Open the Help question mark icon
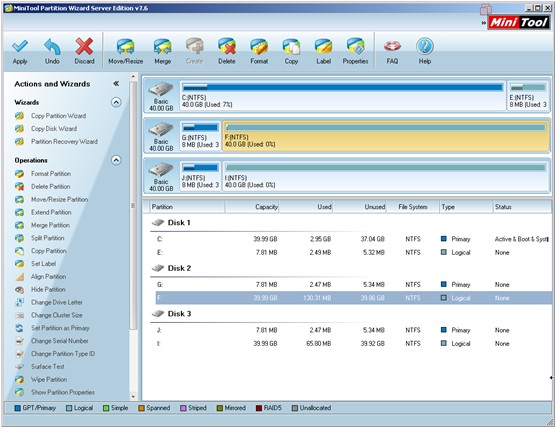This screenshot has height=429, width=557. [x=425, y=46]
